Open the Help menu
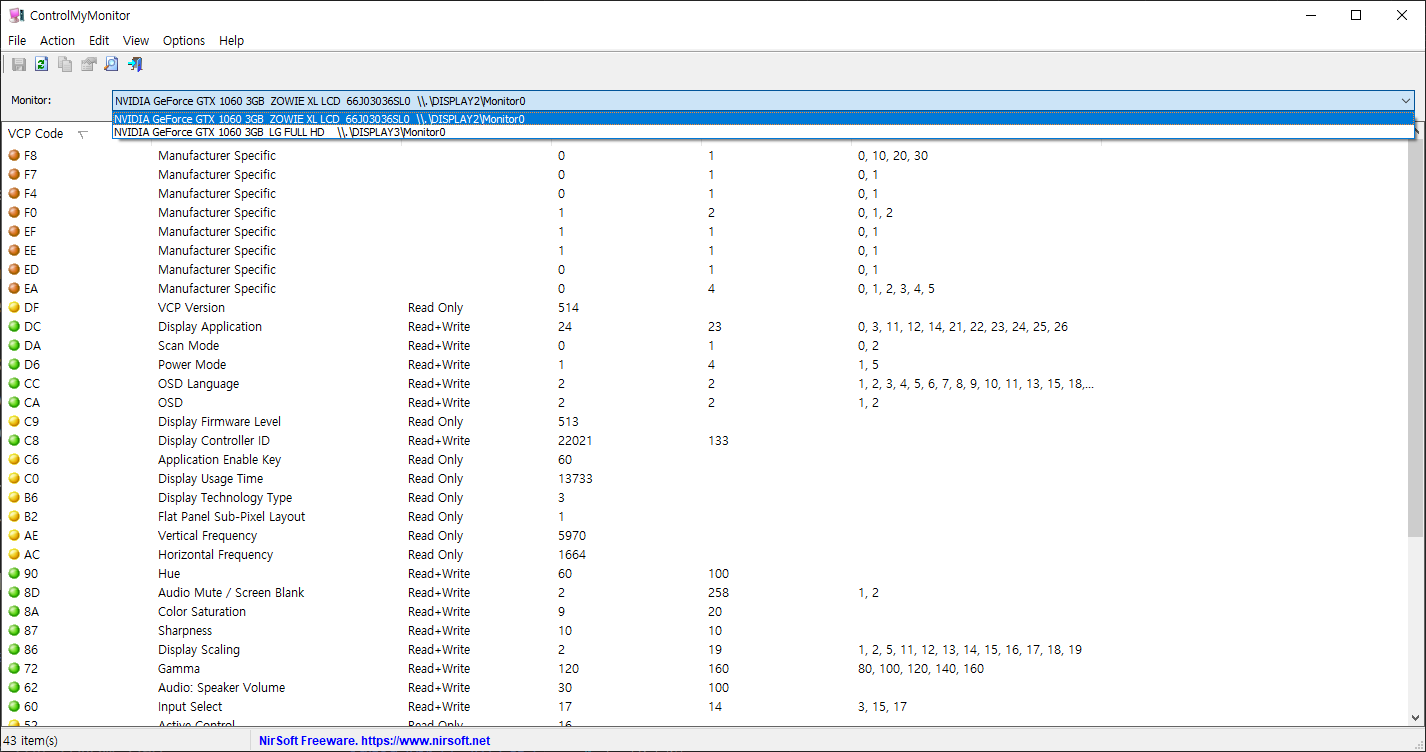The height and width of the screenshot is (752, 1426). tap(231, 41)
